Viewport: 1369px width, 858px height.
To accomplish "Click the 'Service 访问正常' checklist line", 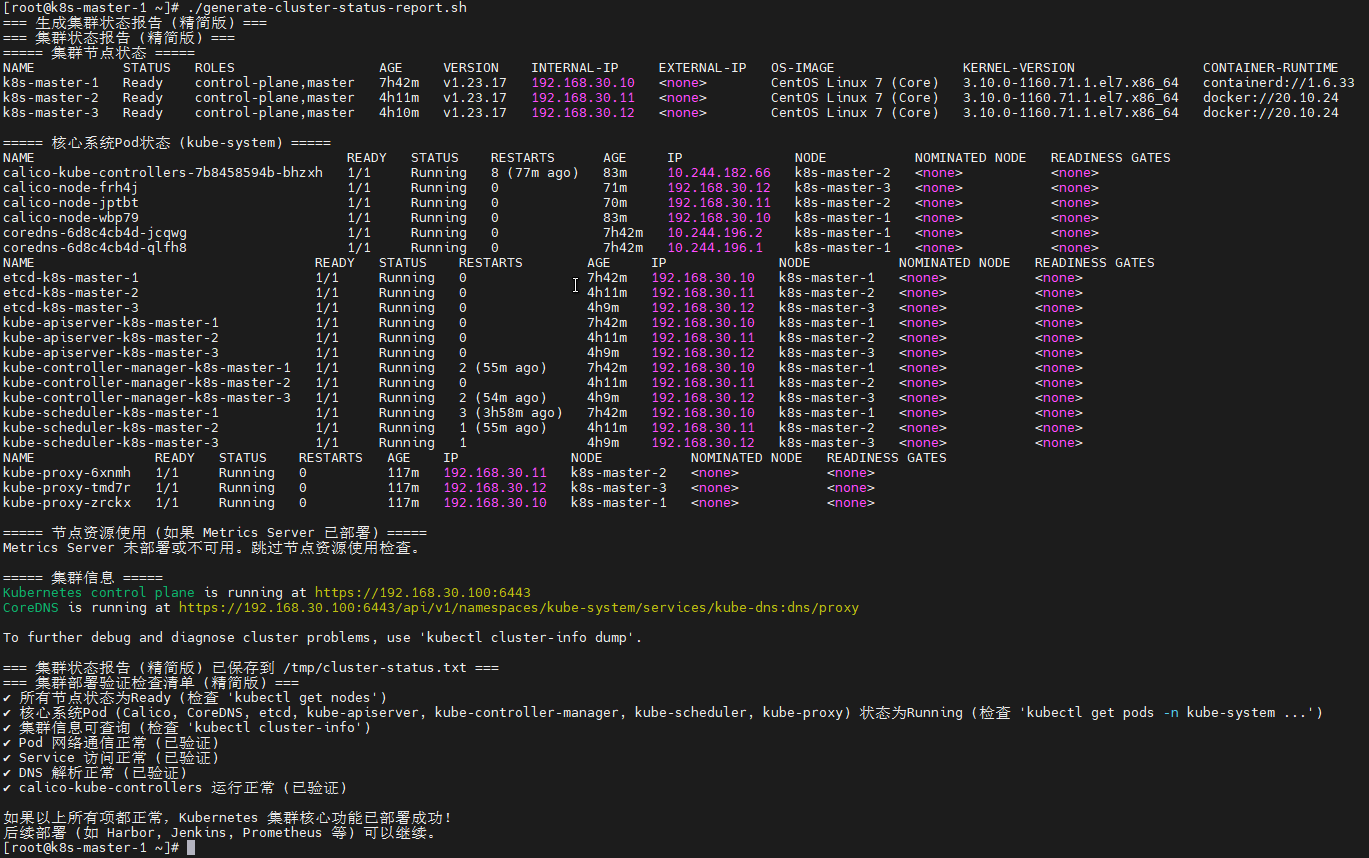I will pos(111,758).
